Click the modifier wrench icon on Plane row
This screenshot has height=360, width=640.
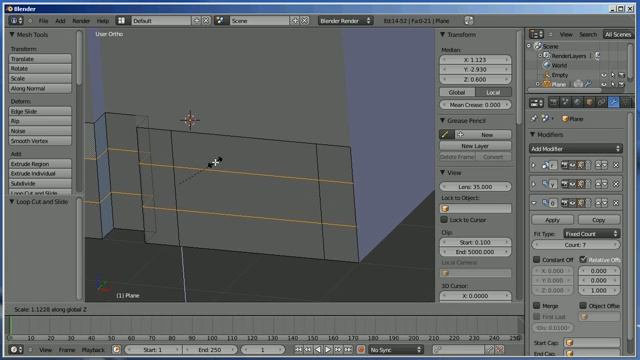click(588, 84)
